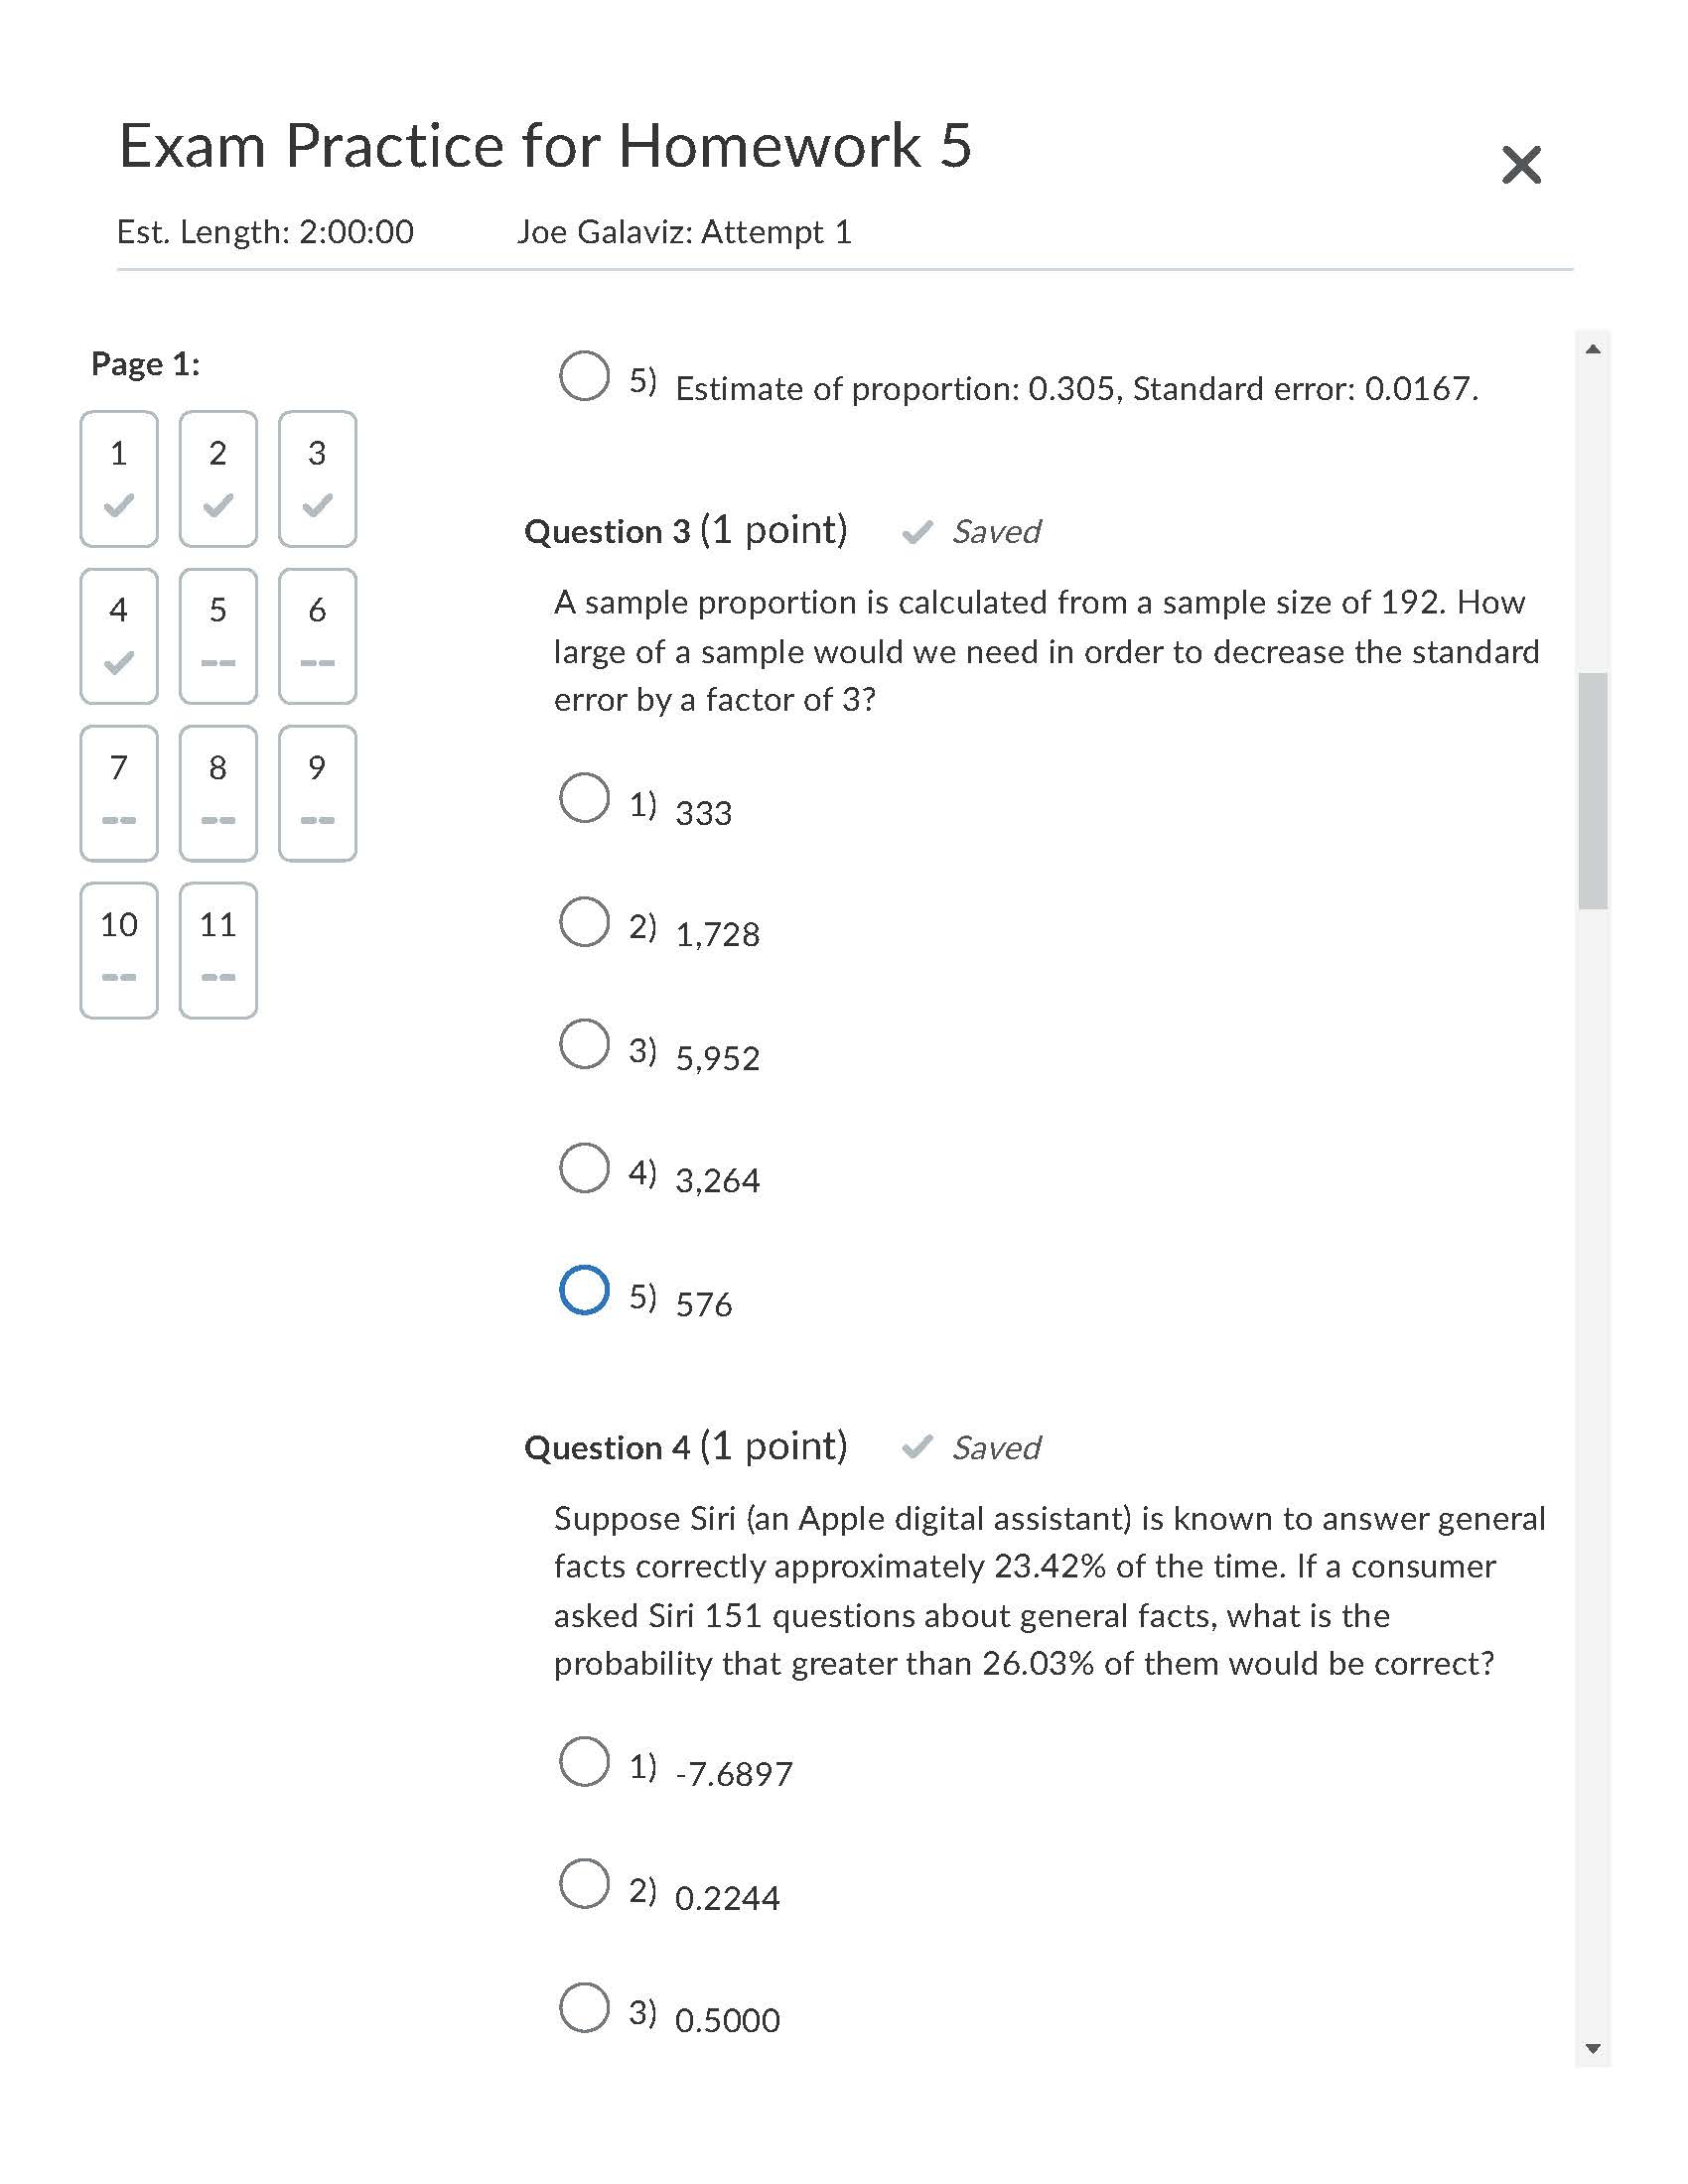Click the checkmark icon under question 4

(x=118, y=663)
